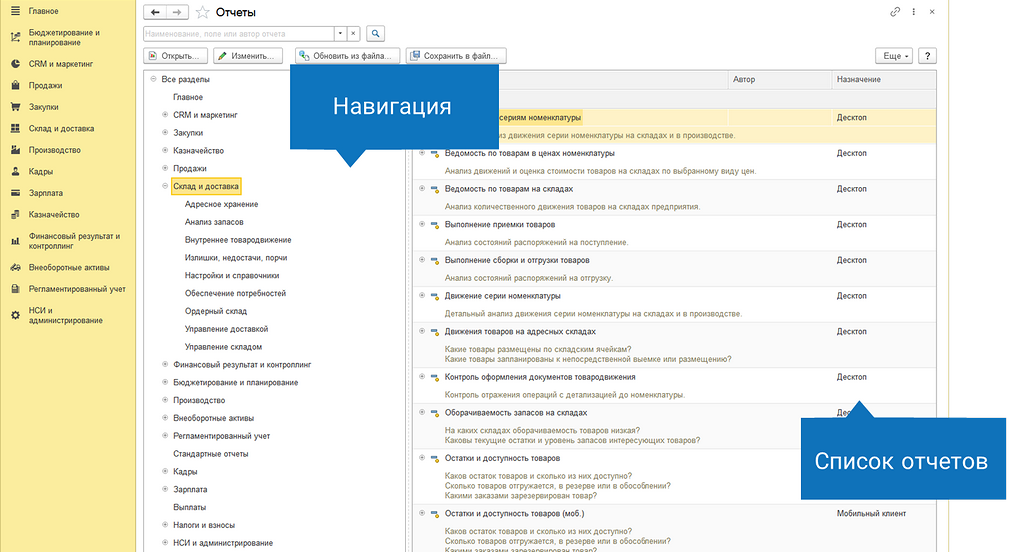The width and height of the screenshot is (1024, 552).
Task: Open Главное section in the sidebar
Action: [43, 11]
